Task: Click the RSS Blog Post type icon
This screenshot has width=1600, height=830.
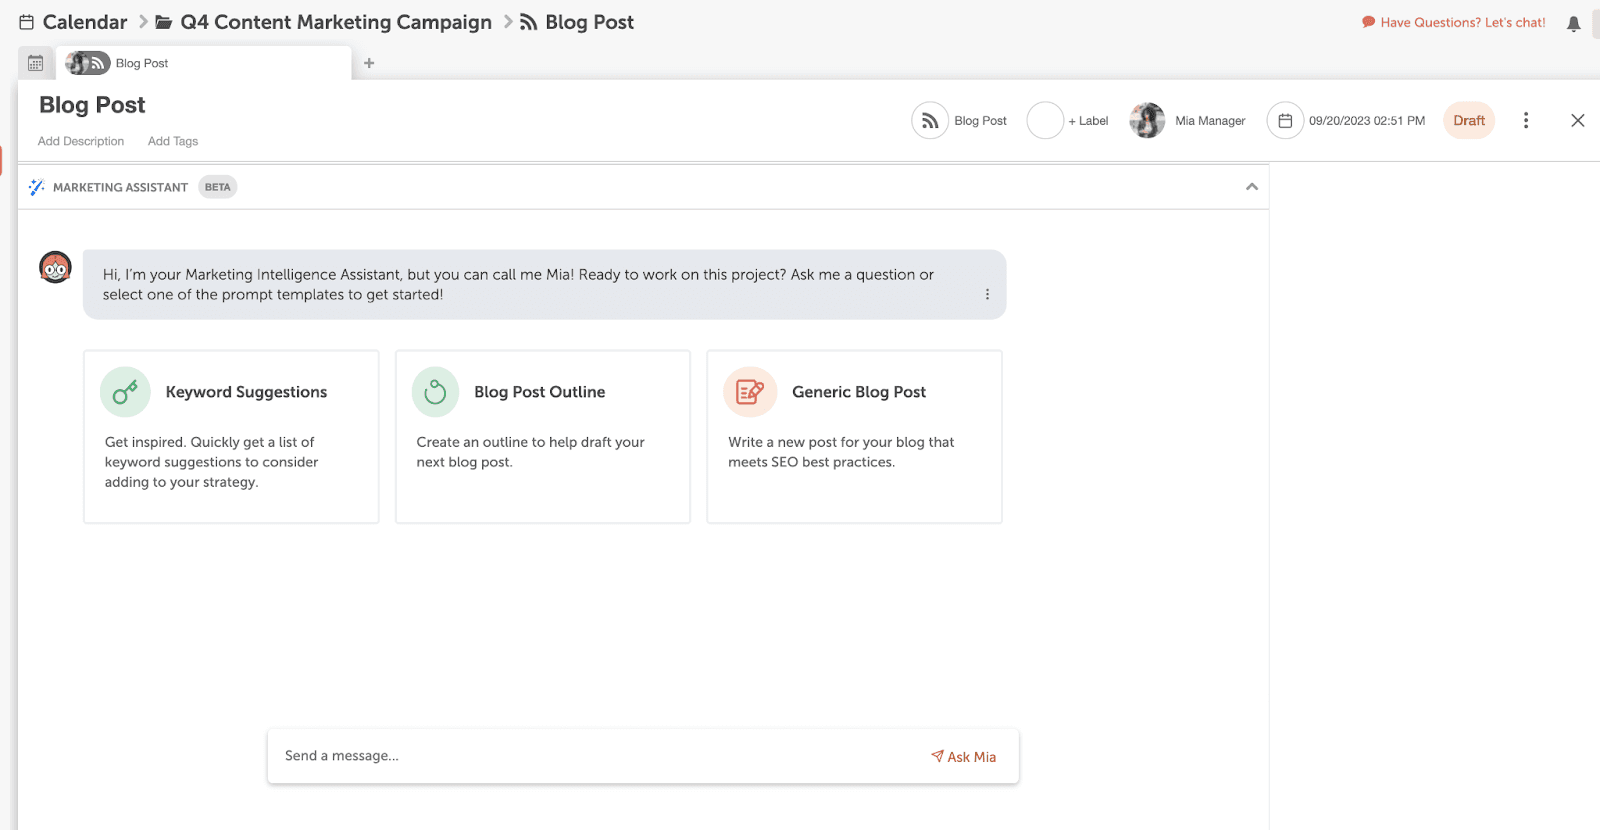Action: pos(930,121)
